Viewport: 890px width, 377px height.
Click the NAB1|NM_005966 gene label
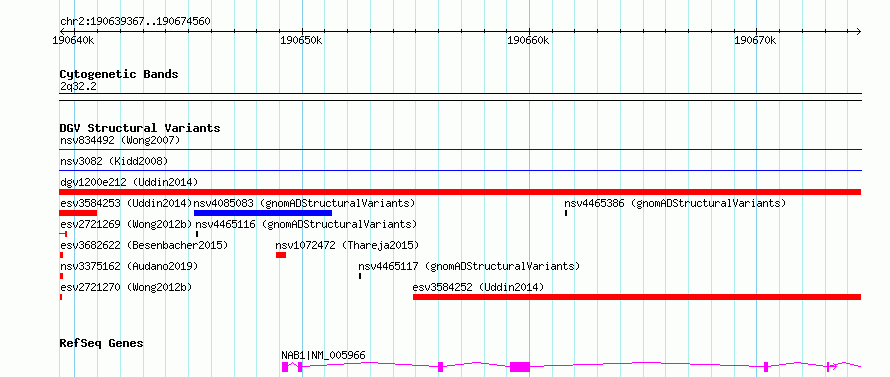[324, 355]
